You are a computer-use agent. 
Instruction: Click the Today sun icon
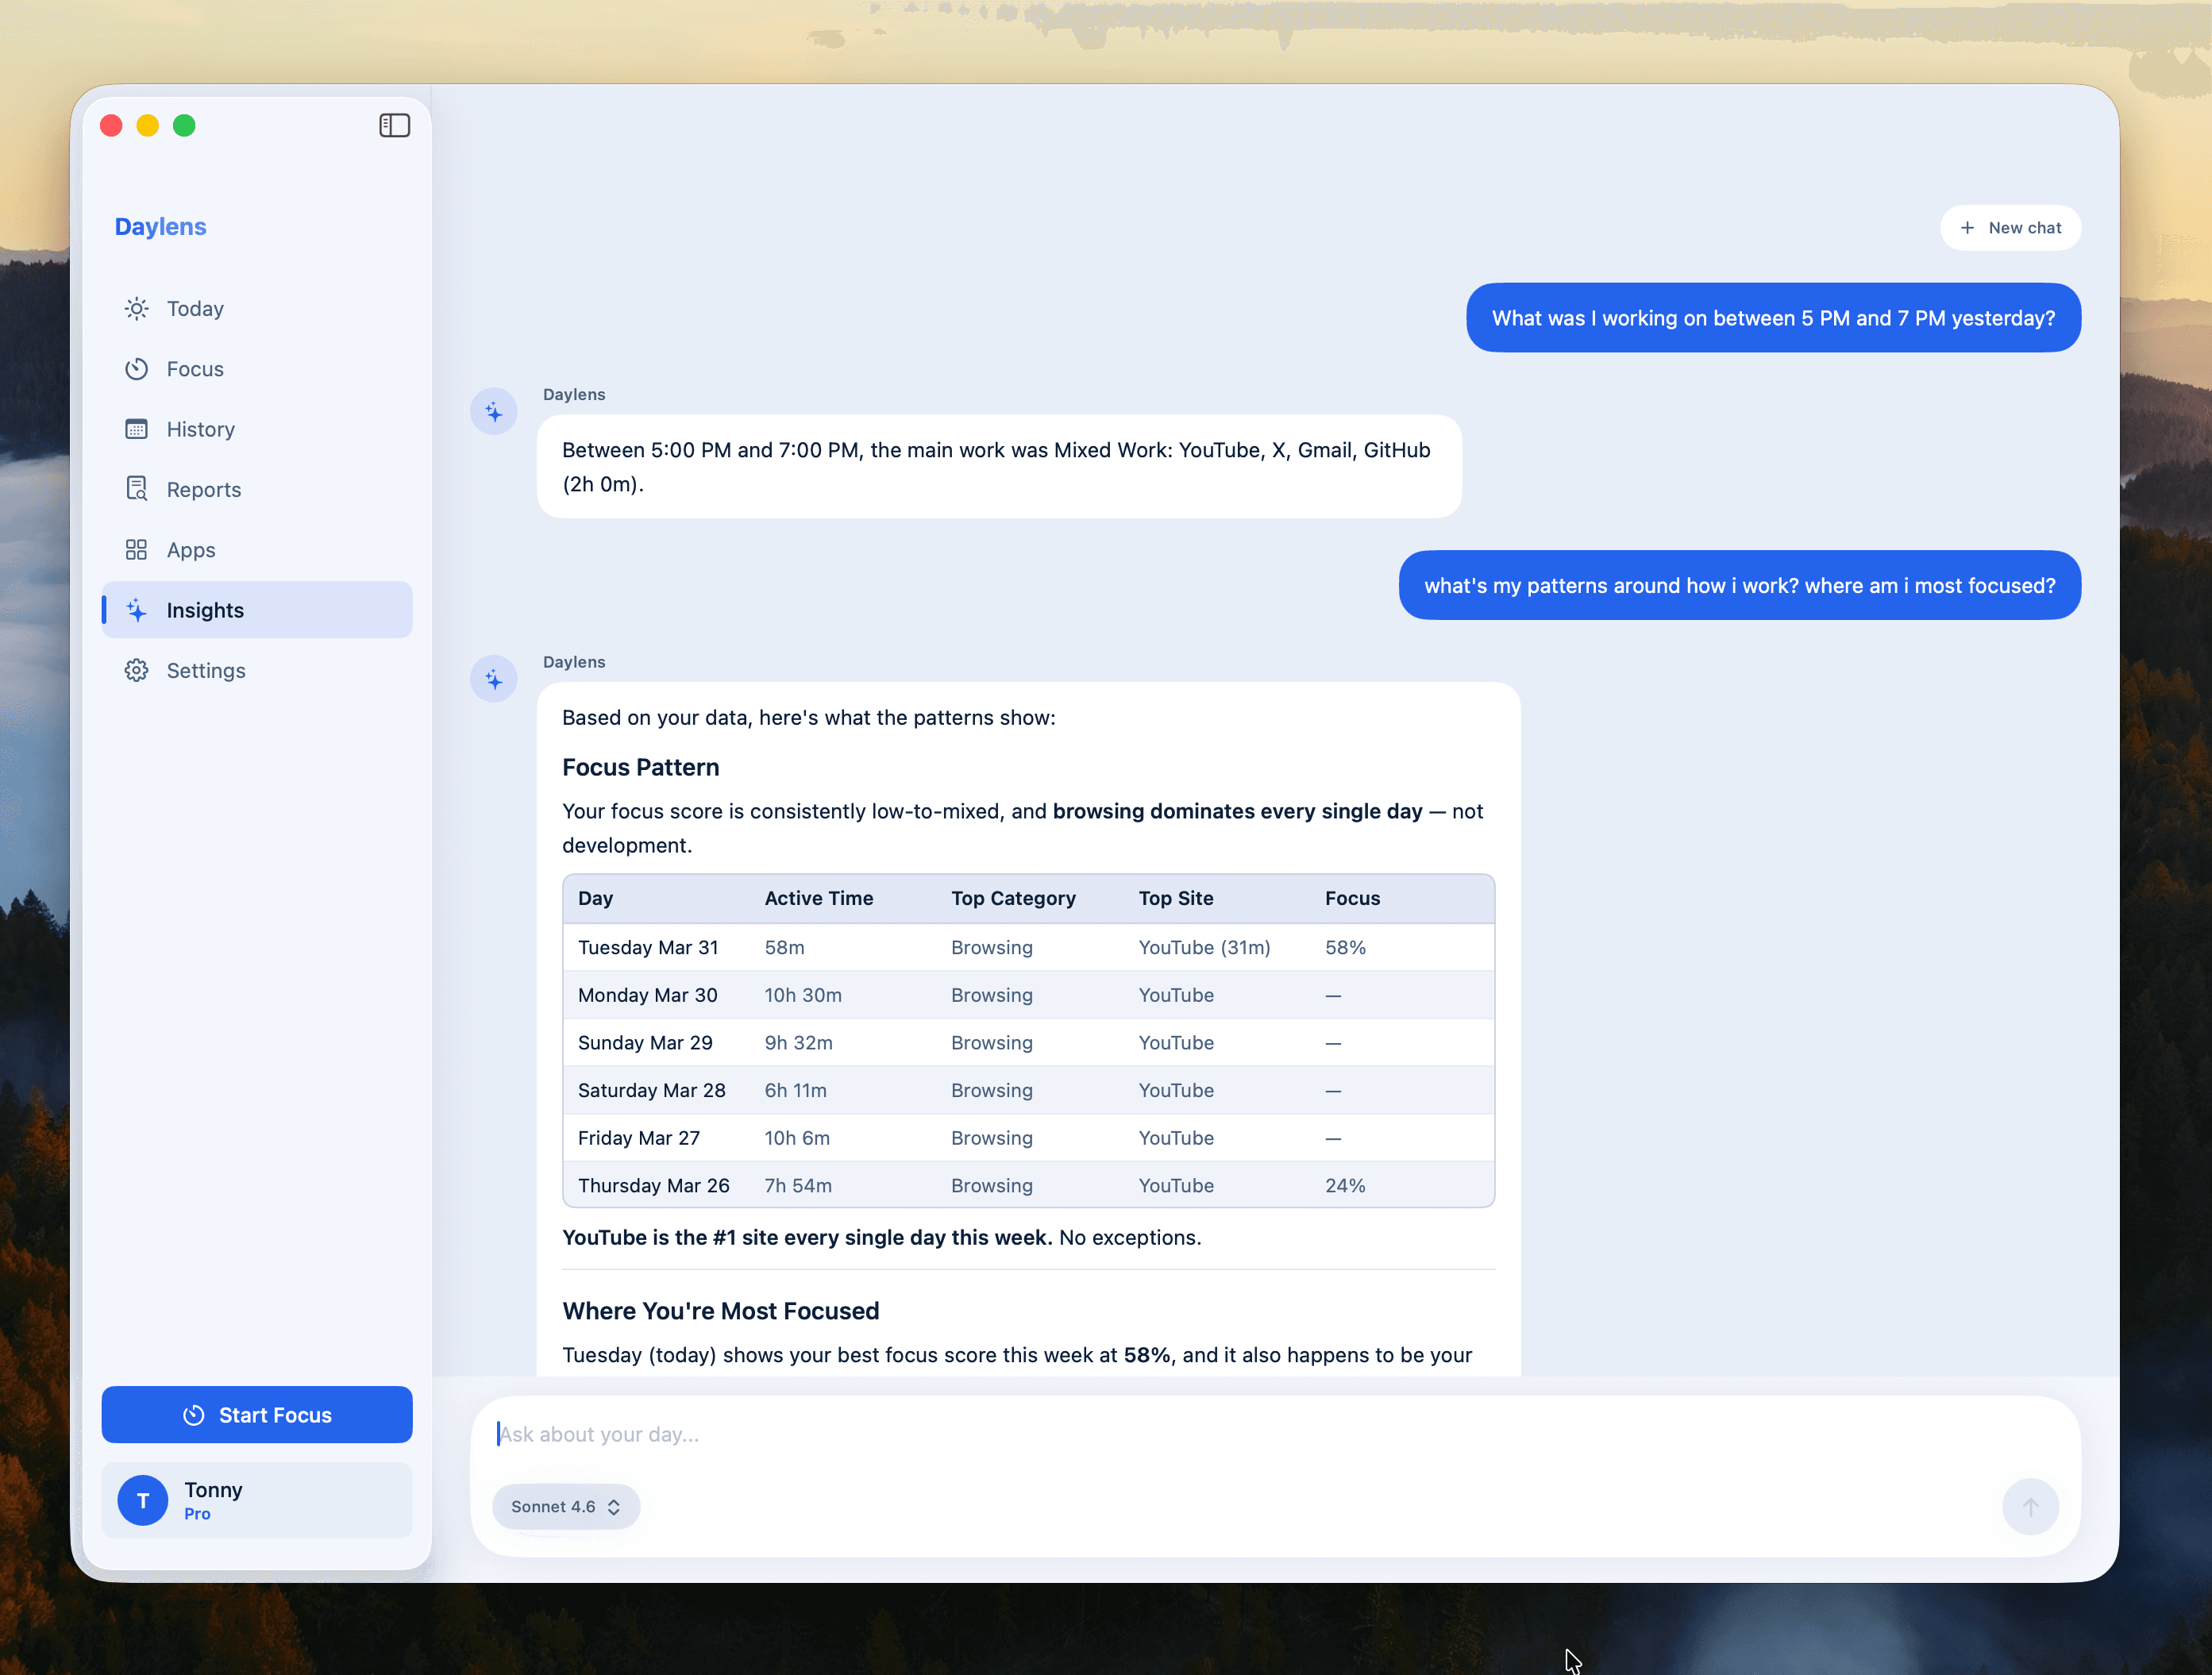(x=136, y=308)
